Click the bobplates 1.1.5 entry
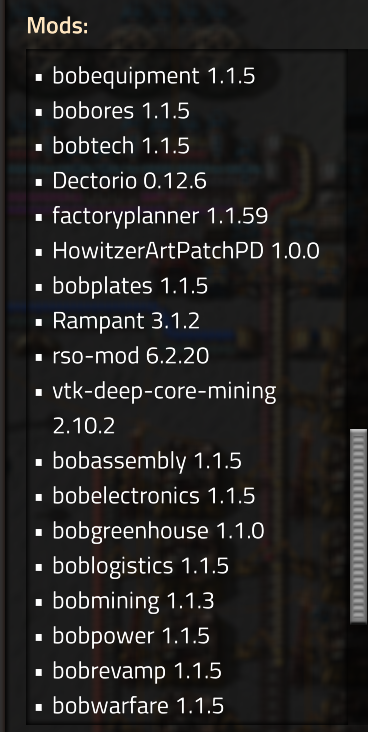 coord(130,286)
